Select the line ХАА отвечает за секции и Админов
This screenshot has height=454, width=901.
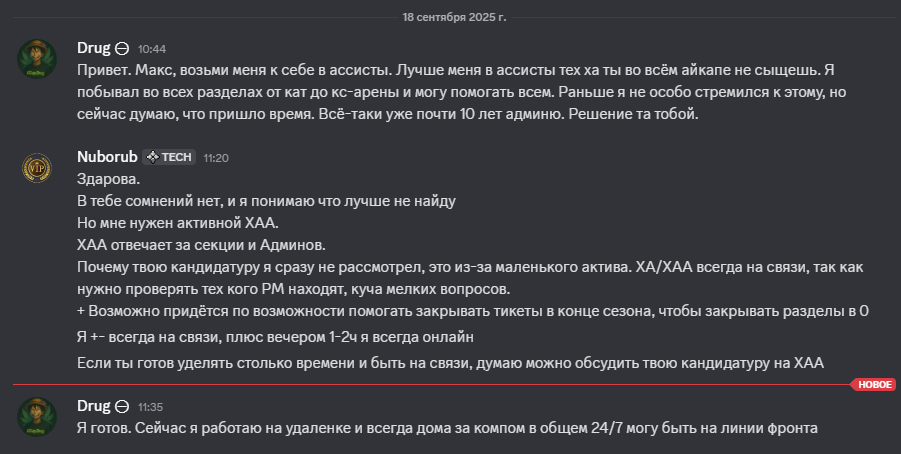pyautogui.click(x=201, y=245)
